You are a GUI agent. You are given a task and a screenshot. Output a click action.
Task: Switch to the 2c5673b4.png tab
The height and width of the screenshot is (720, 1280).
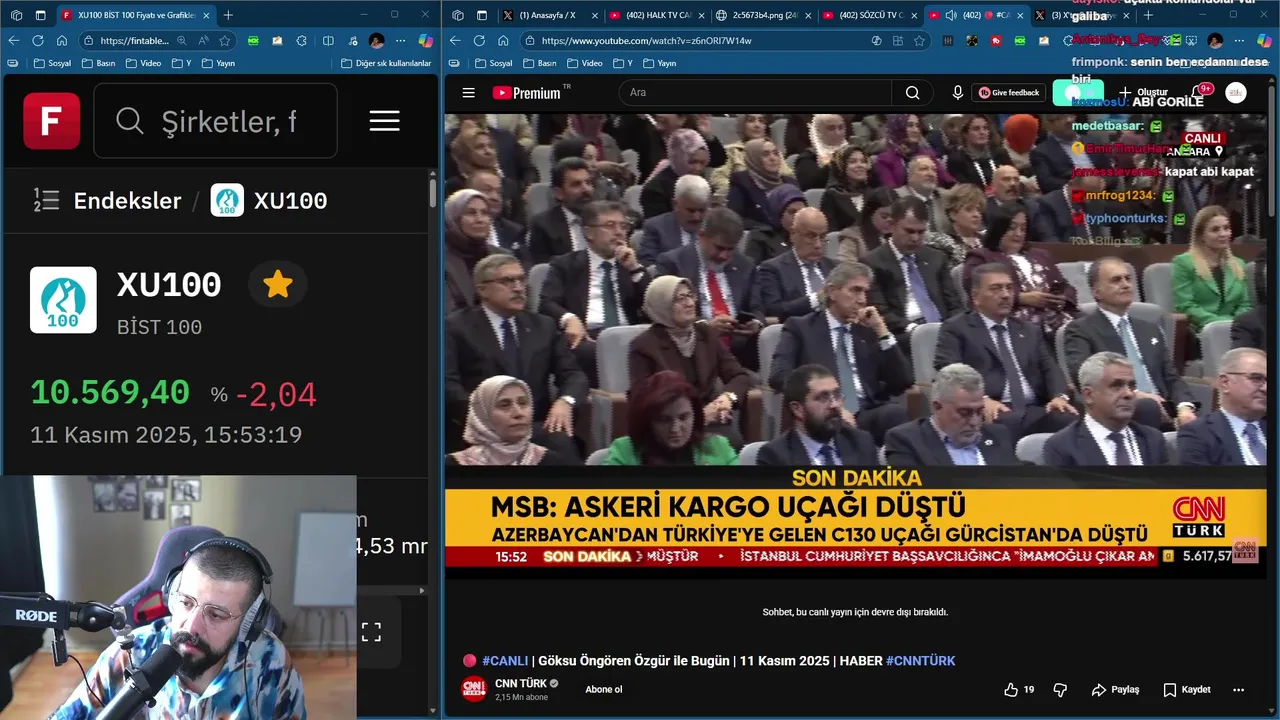(764, 15)
